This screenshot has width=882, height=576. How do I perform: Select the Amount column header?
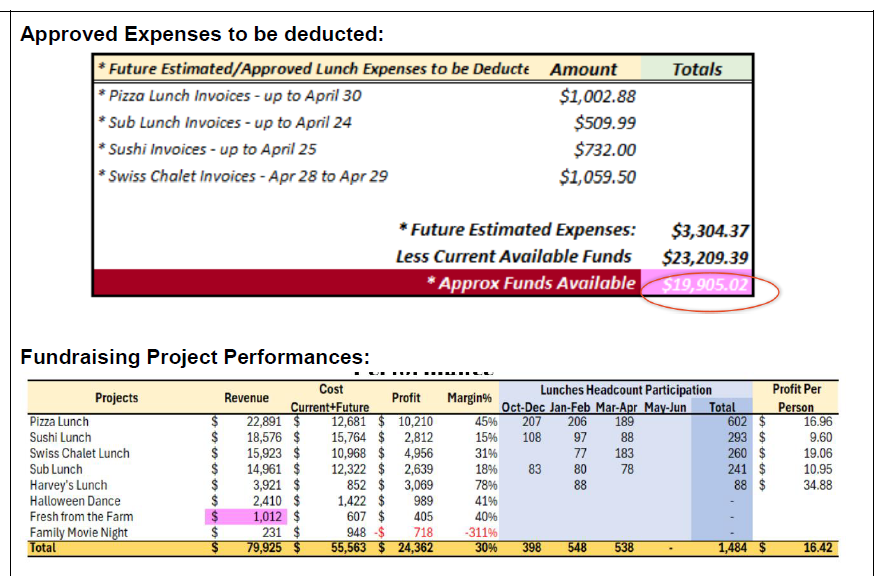(583, 69)
